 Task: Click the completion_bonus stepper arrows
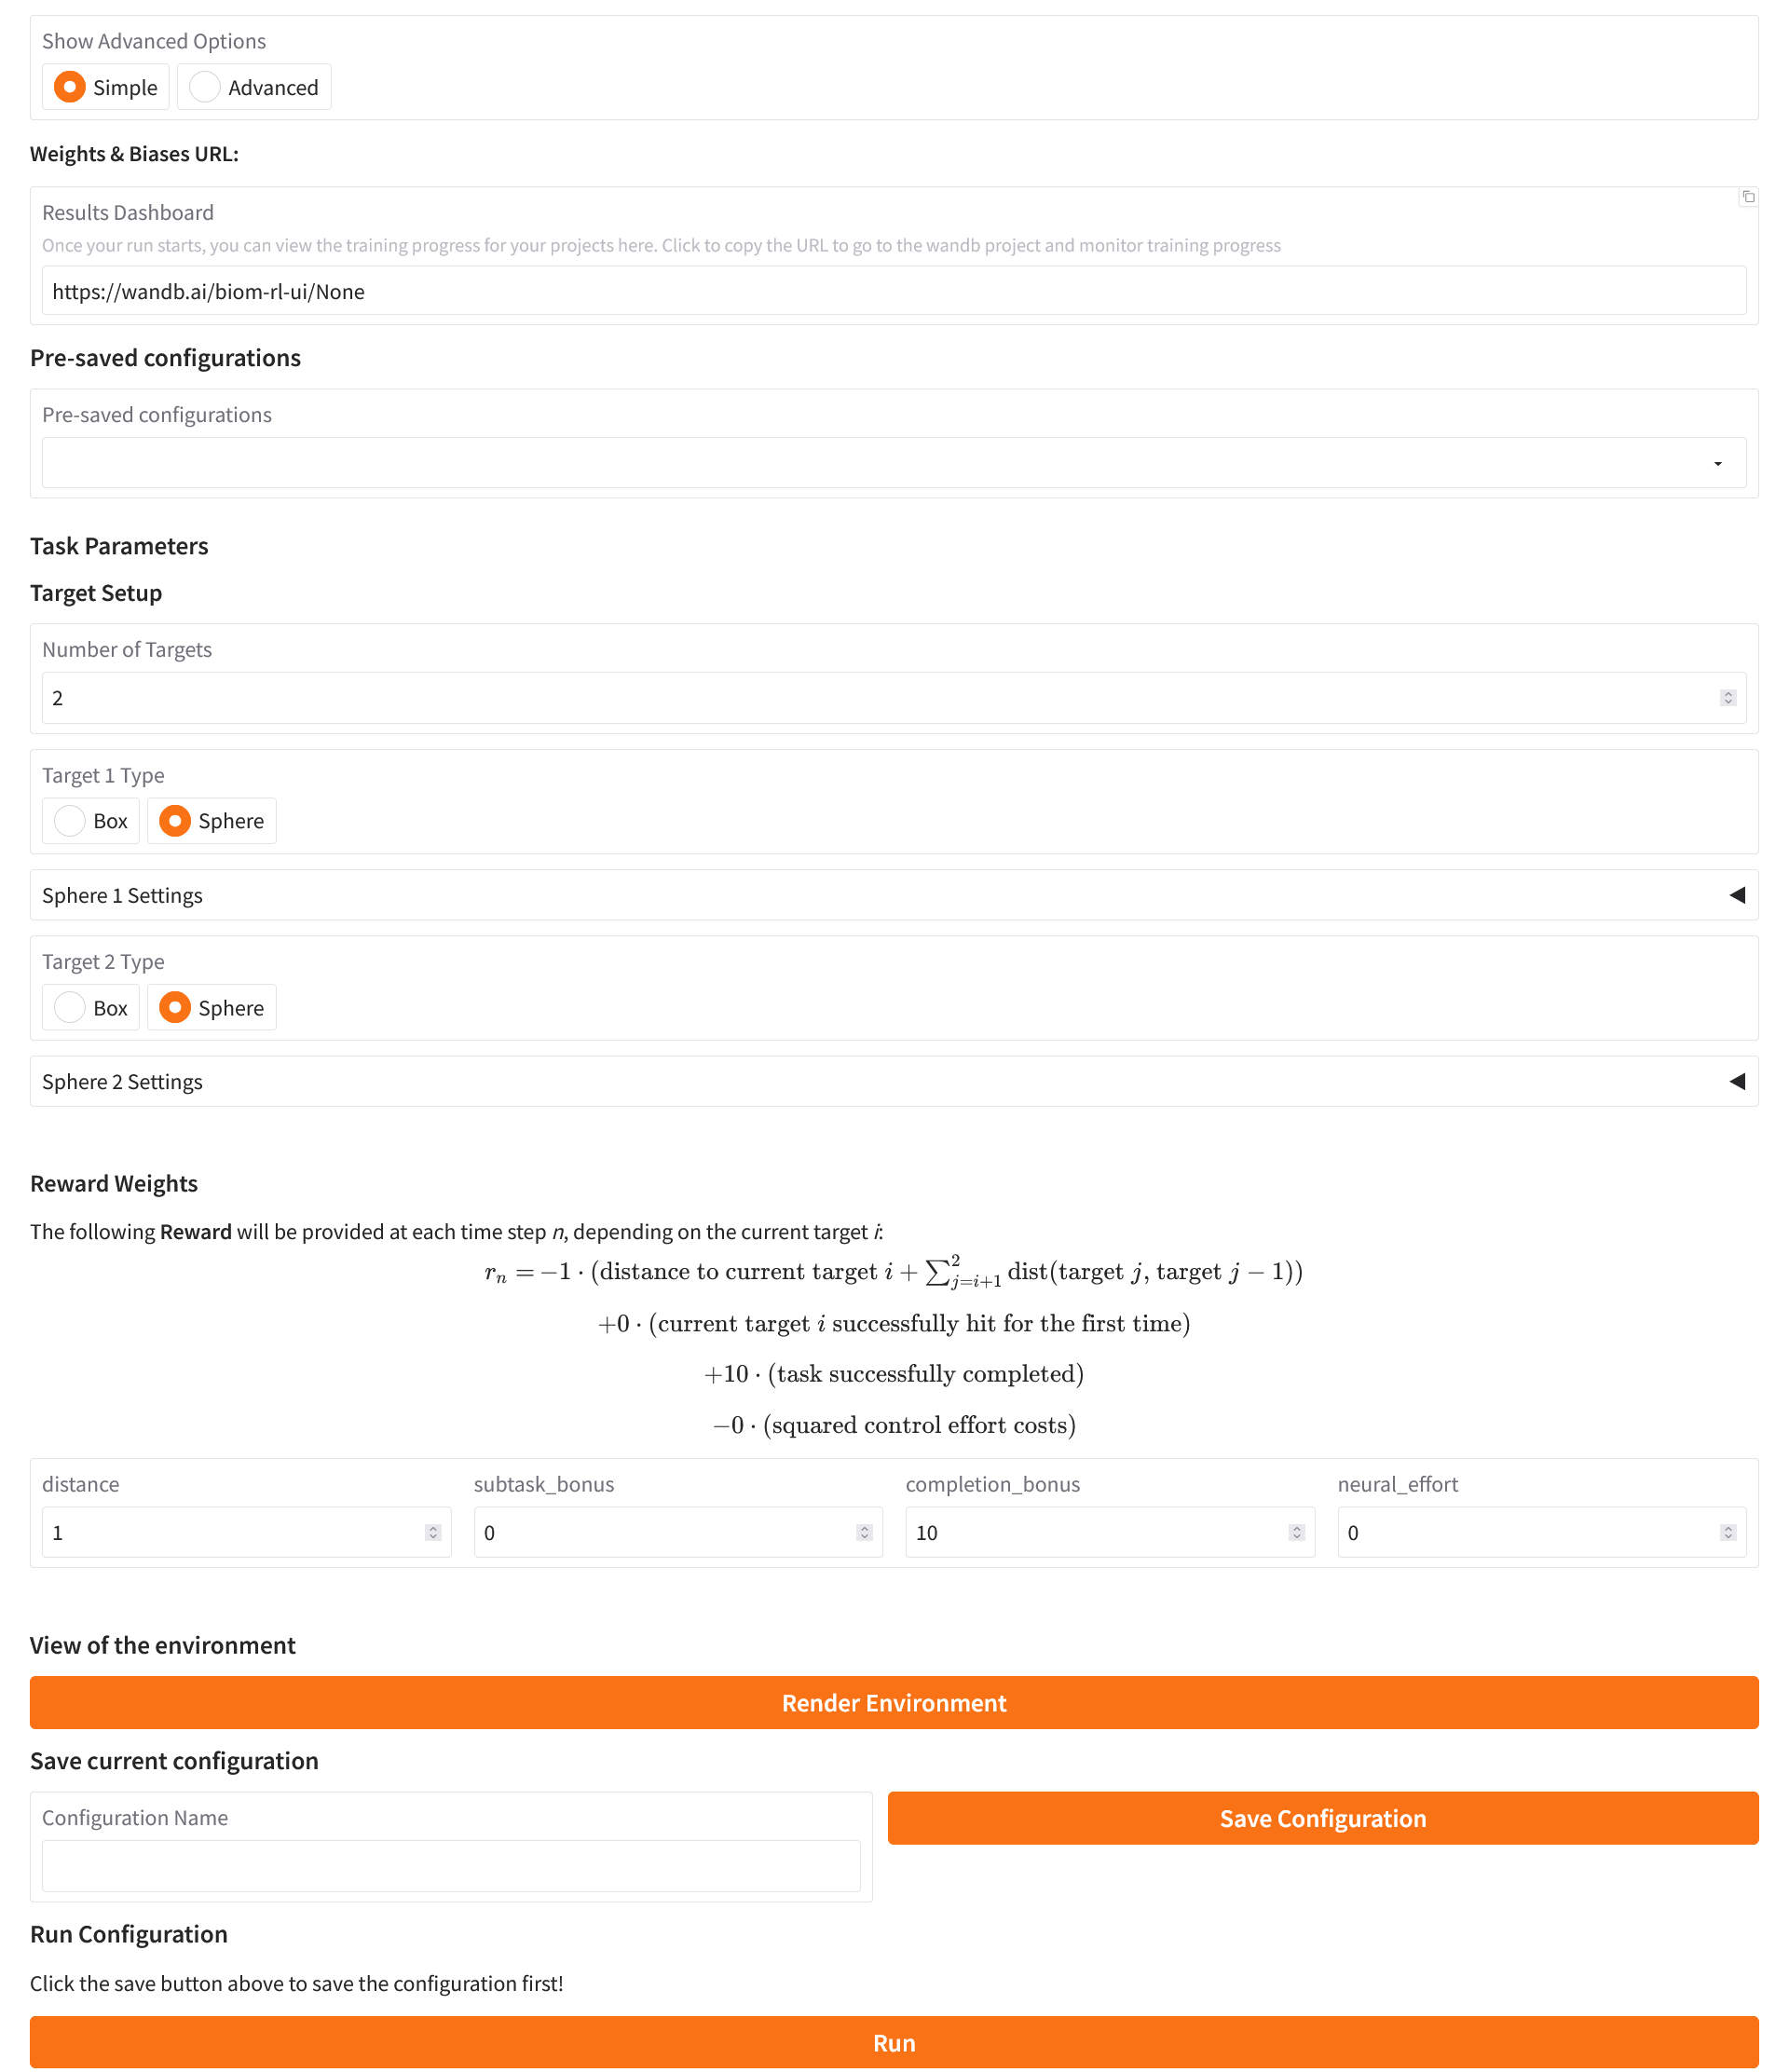coord(1296,1532)
